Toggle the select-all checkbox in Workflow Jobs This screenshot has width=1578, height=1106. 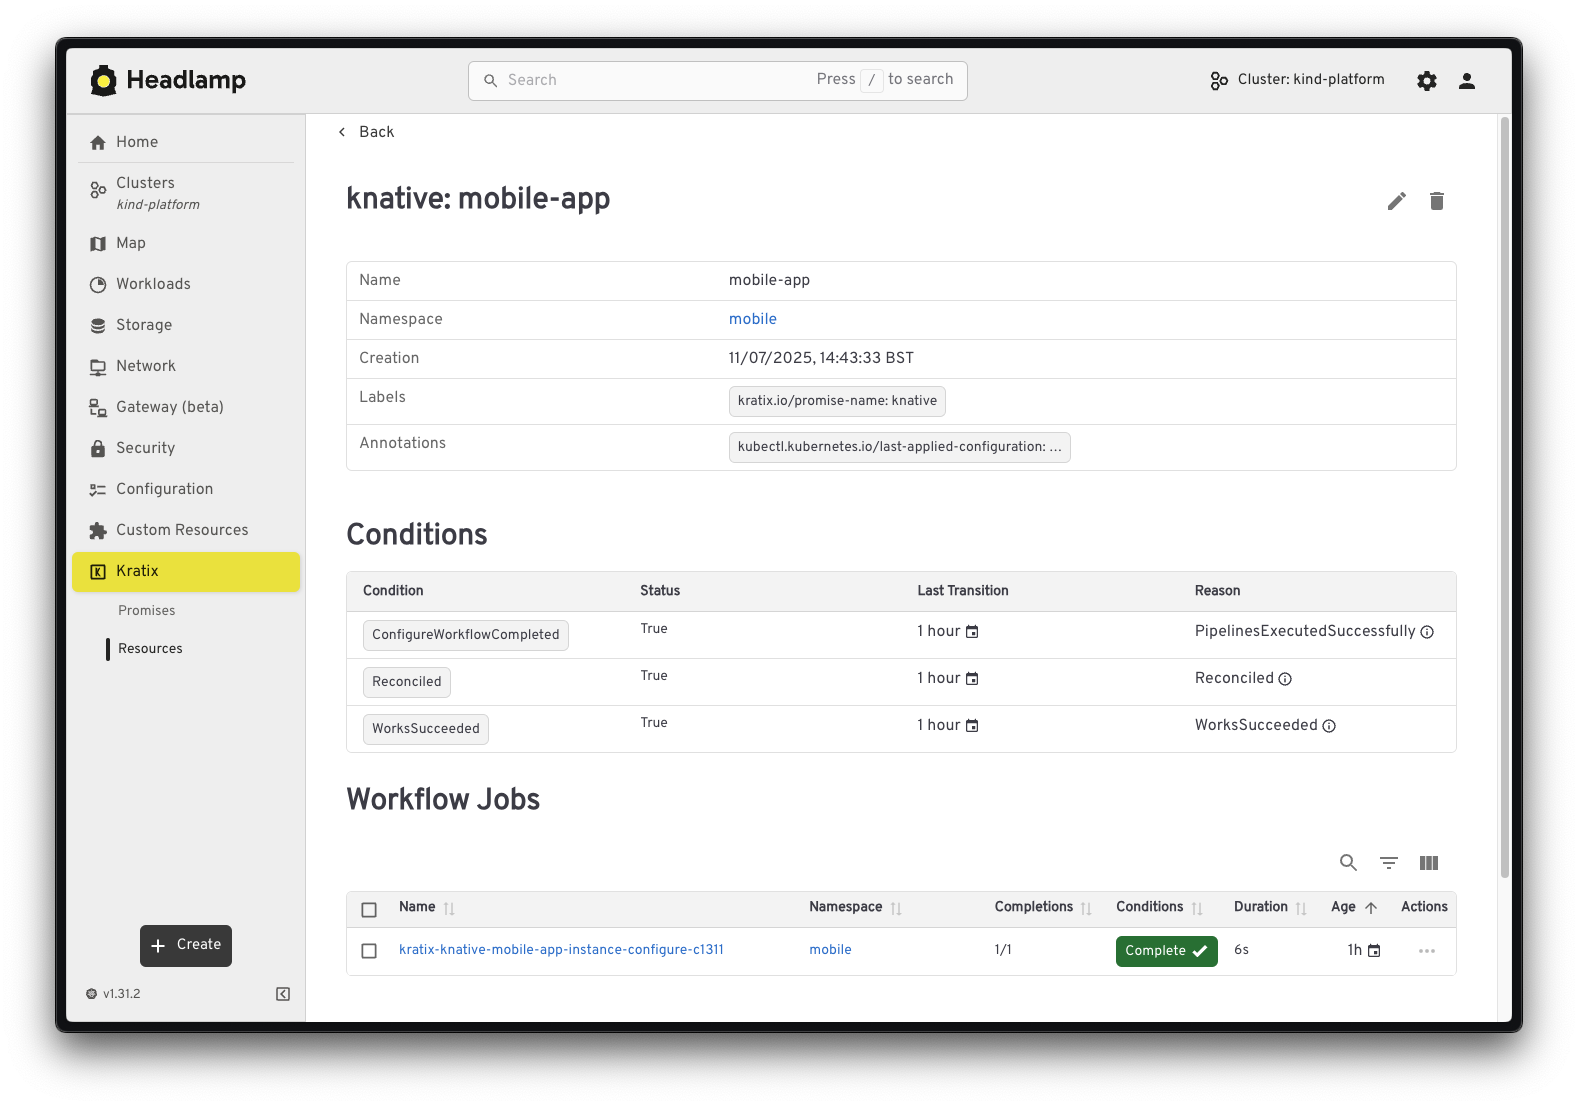369,910
